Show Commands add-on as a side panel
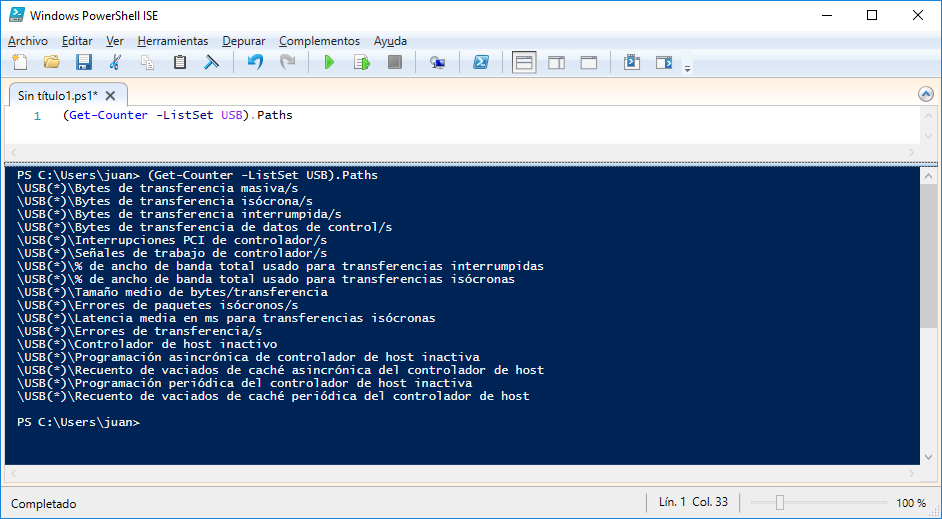 point(664,62)
